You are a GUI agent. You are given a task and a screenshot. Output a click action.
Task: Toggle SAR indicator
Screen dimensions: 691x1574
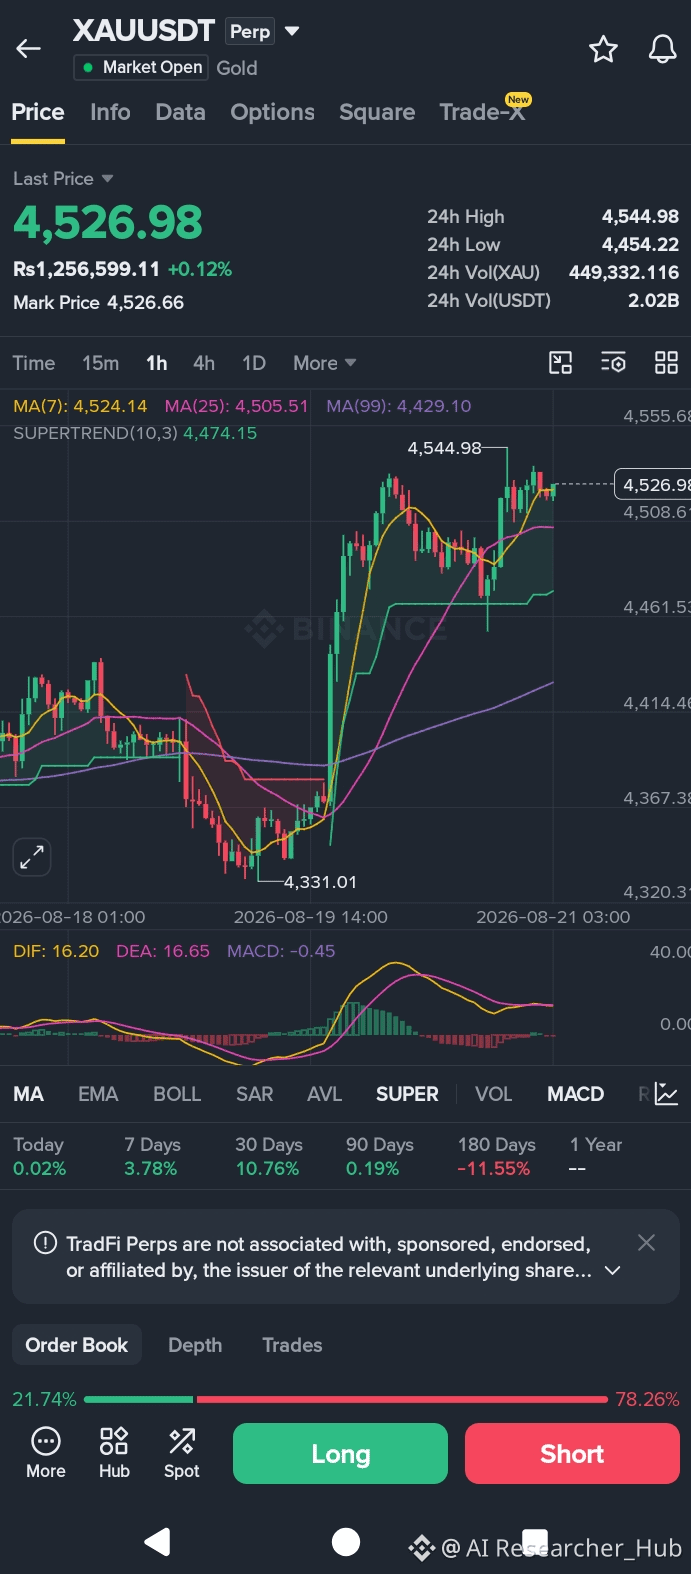click(x=255, y=1094)
